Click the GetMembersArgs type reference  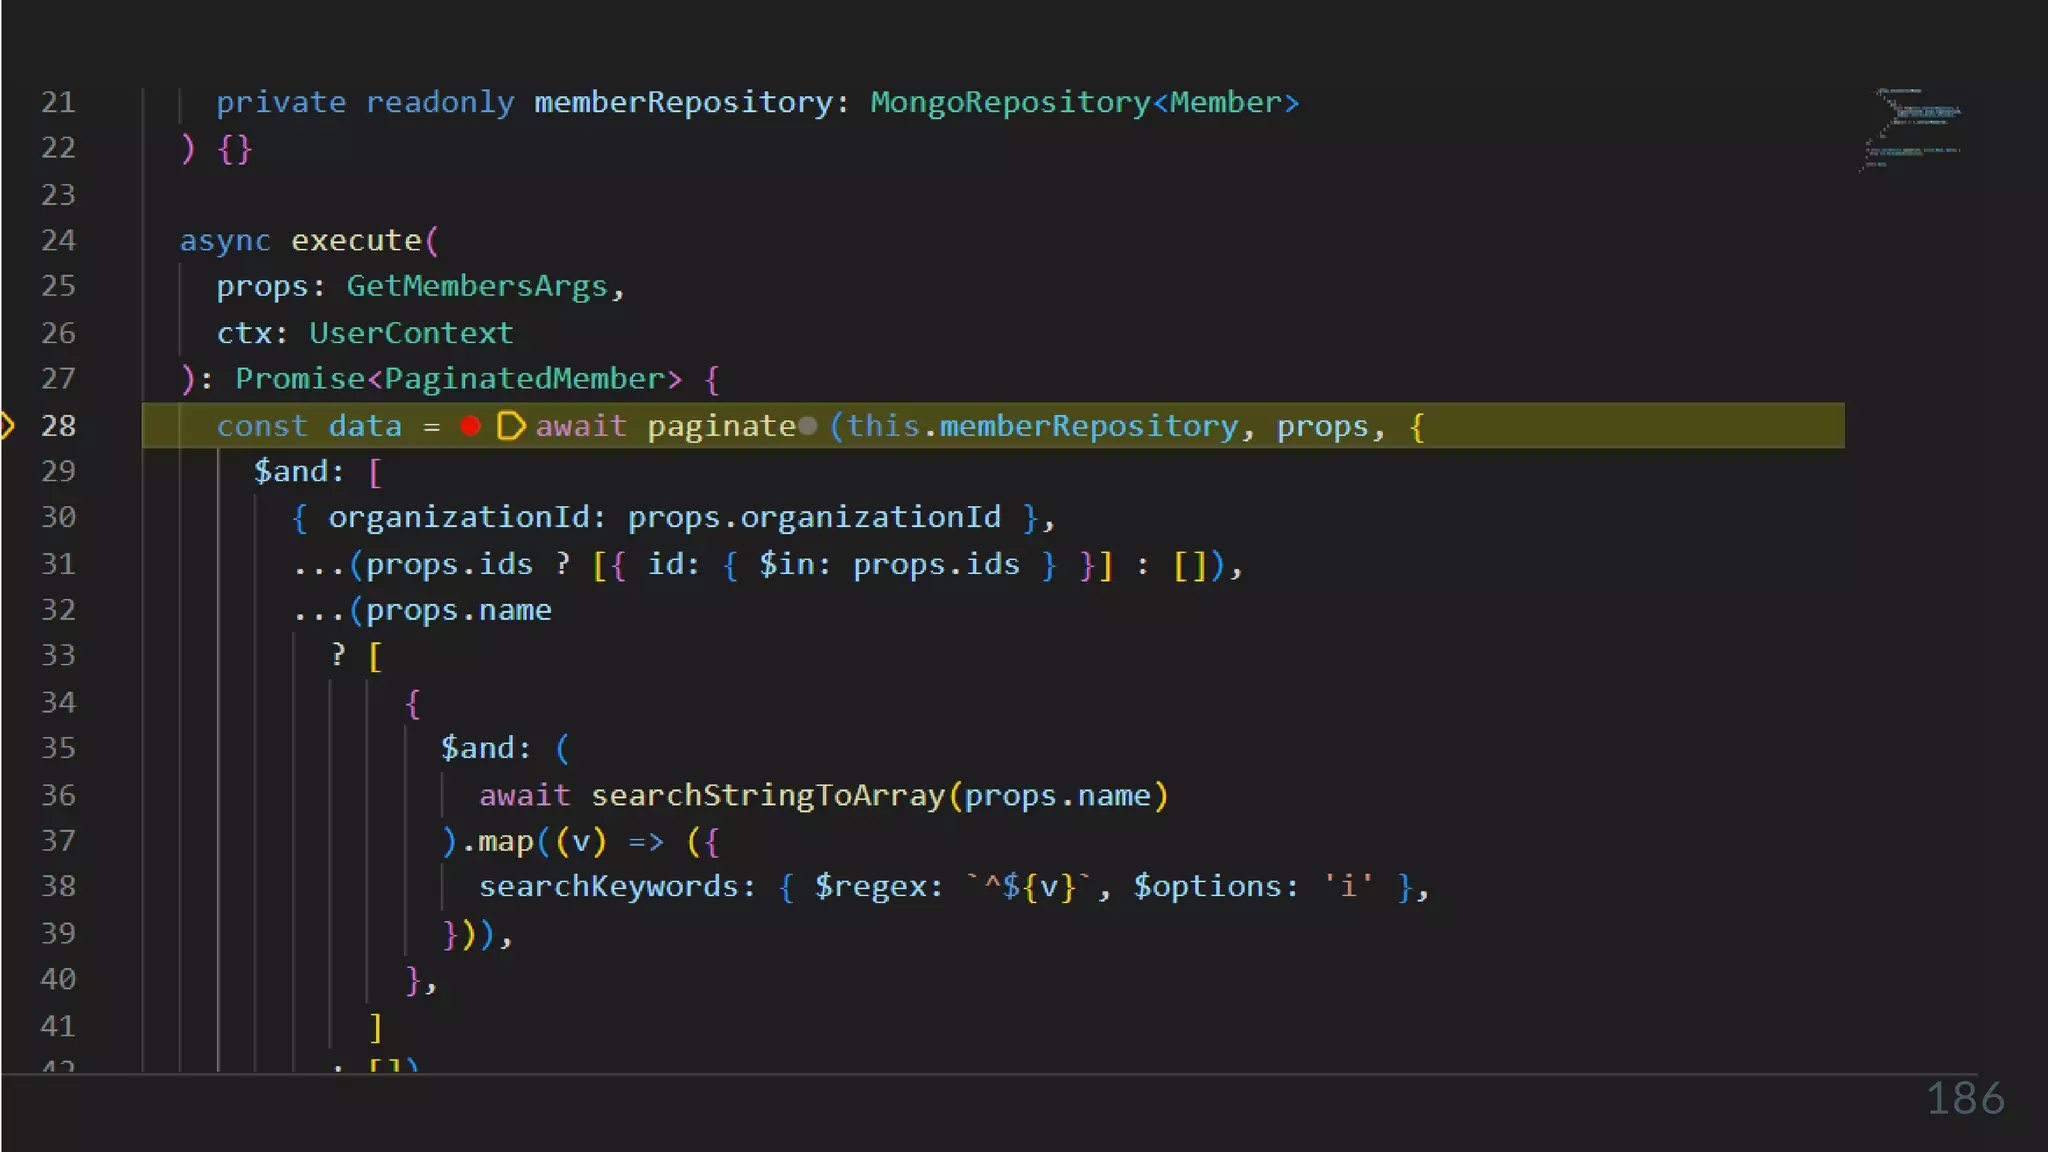pyautogui.click(x=477, y=286)
